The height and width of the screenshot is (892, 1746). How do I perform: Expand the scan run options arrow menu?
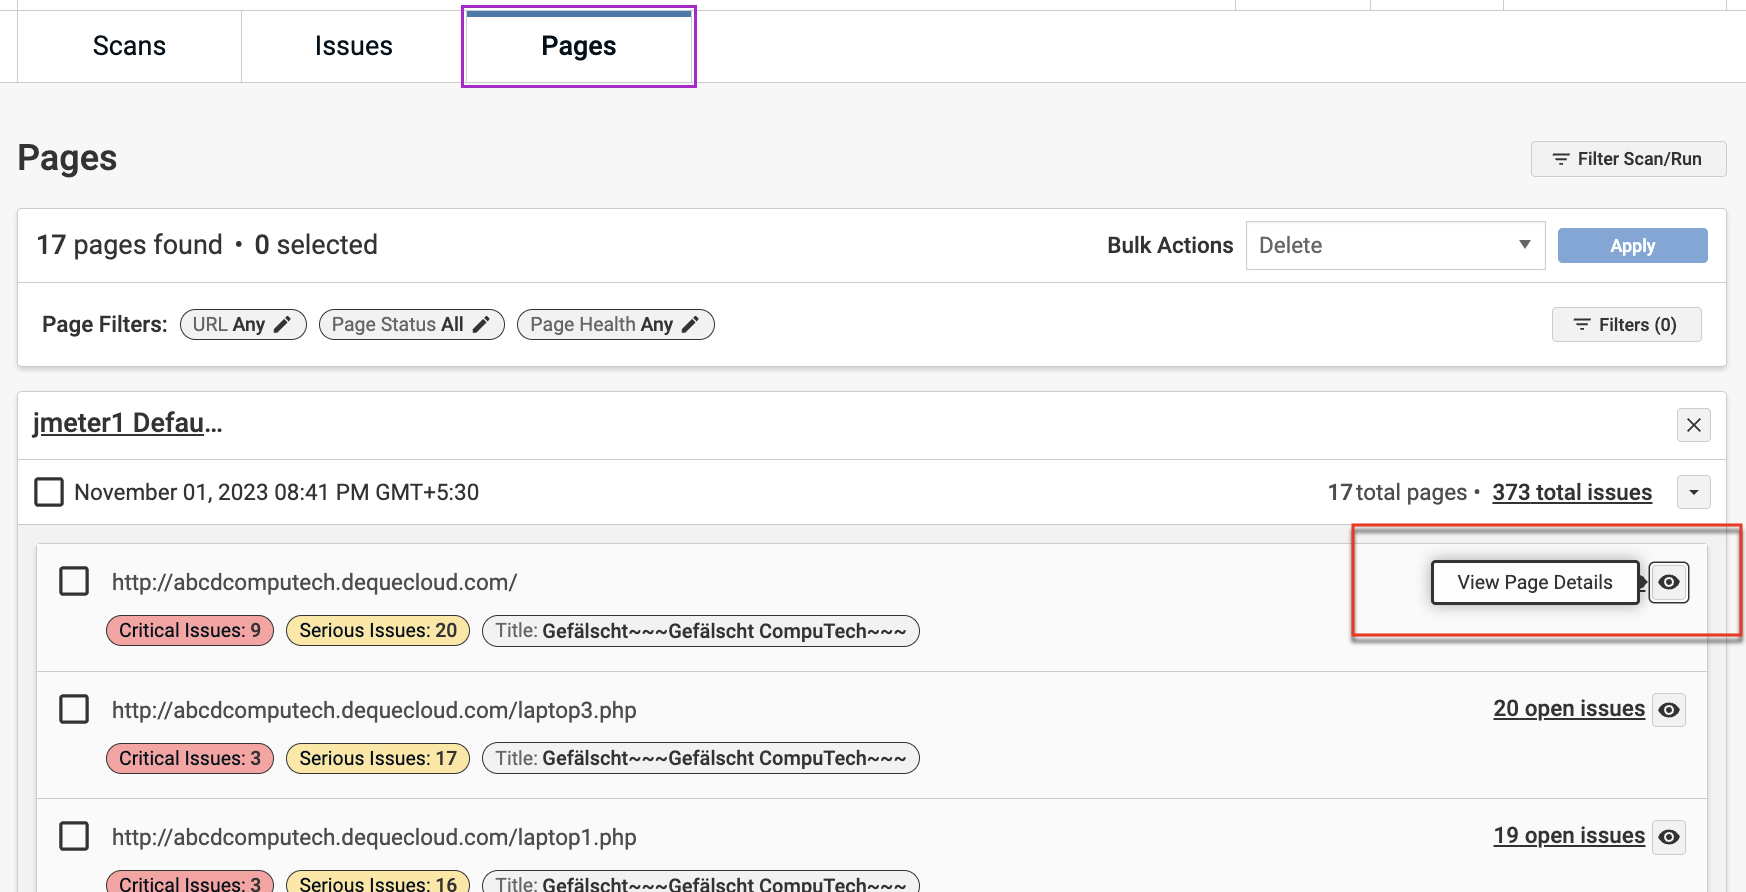(1693, 492)
